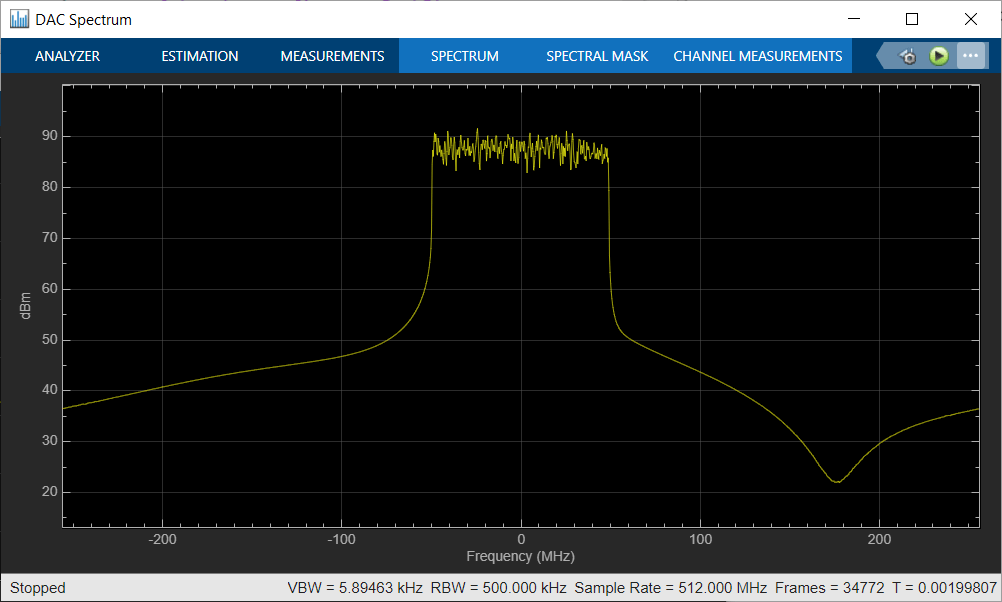Click the T = 0.00199807 status entry
This screenshot has width=1002, height=602.
point(944,587)
